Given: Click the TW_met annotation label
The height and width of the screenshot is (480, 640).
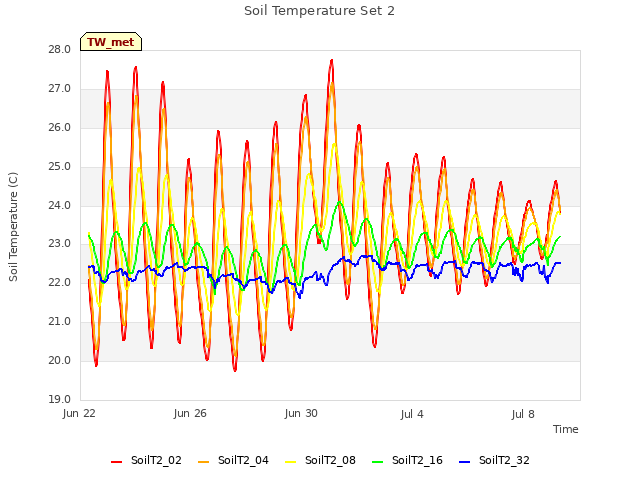Looking at the screenshot, I should click(x=111, y=42).
